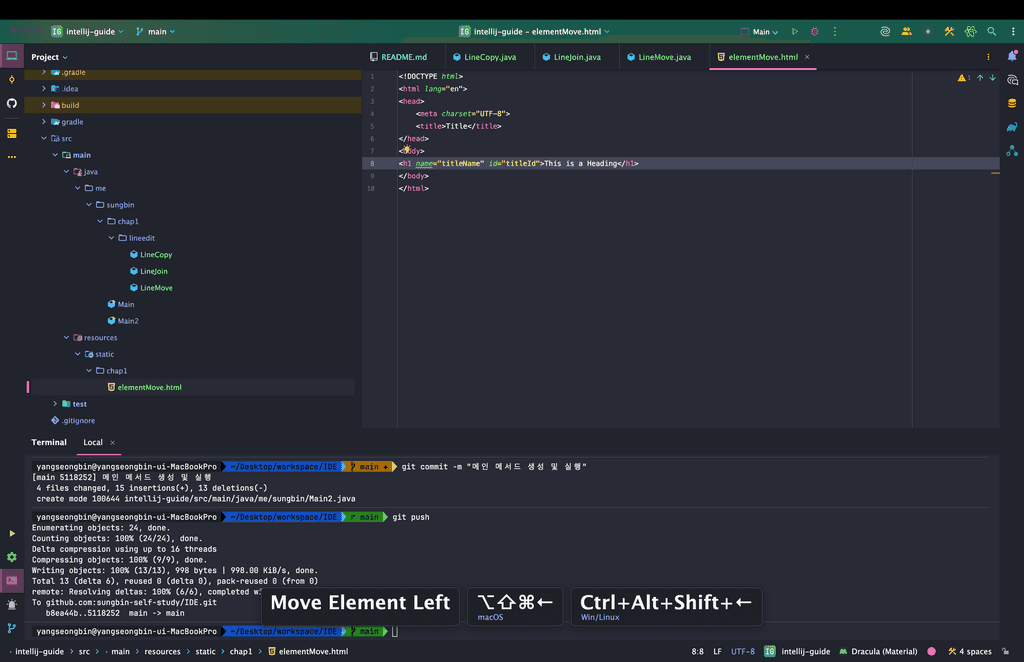Click the green Run button
The width and height of the screenshot is (1024, 662).
[795, 32]
